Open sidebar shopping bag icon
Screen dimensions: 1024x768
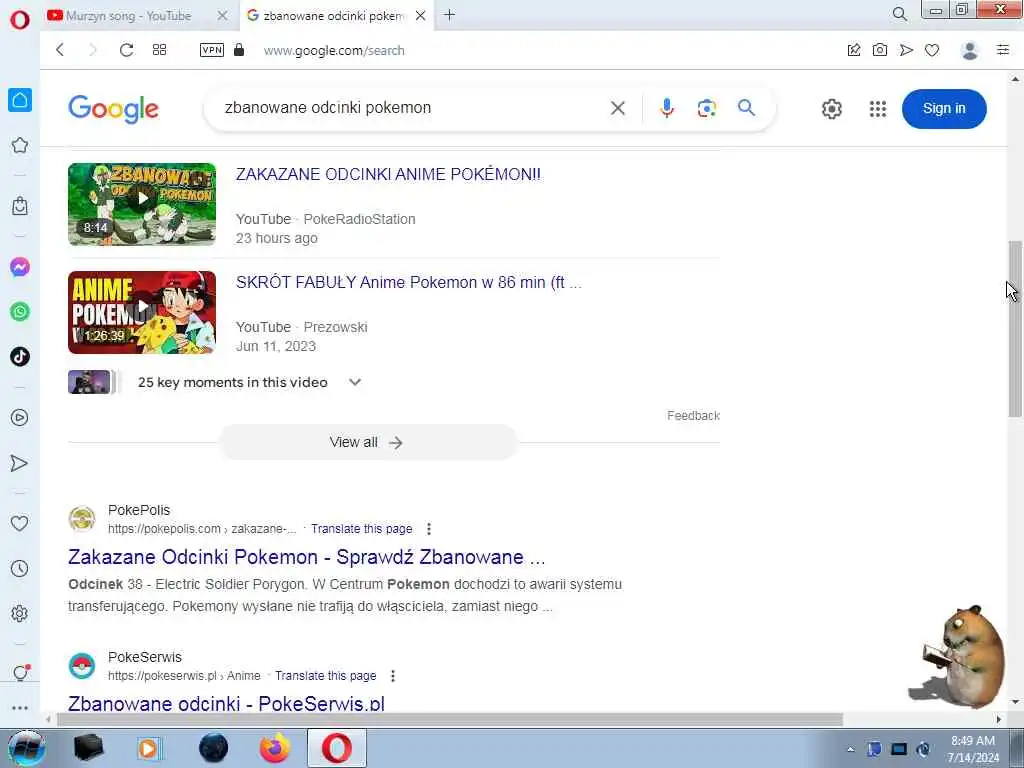[20, 206]
